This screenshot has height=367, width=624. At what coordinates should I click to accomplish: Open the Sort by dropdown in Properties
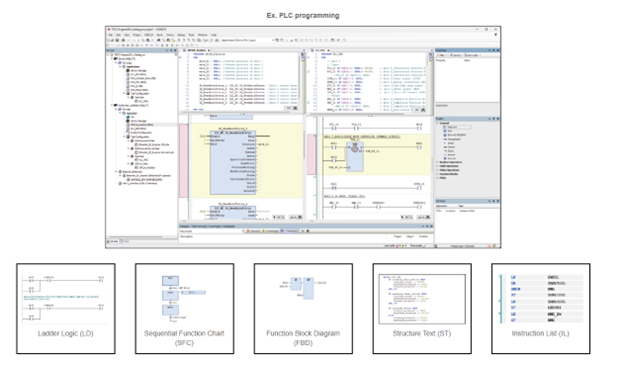tap(456, 55)
